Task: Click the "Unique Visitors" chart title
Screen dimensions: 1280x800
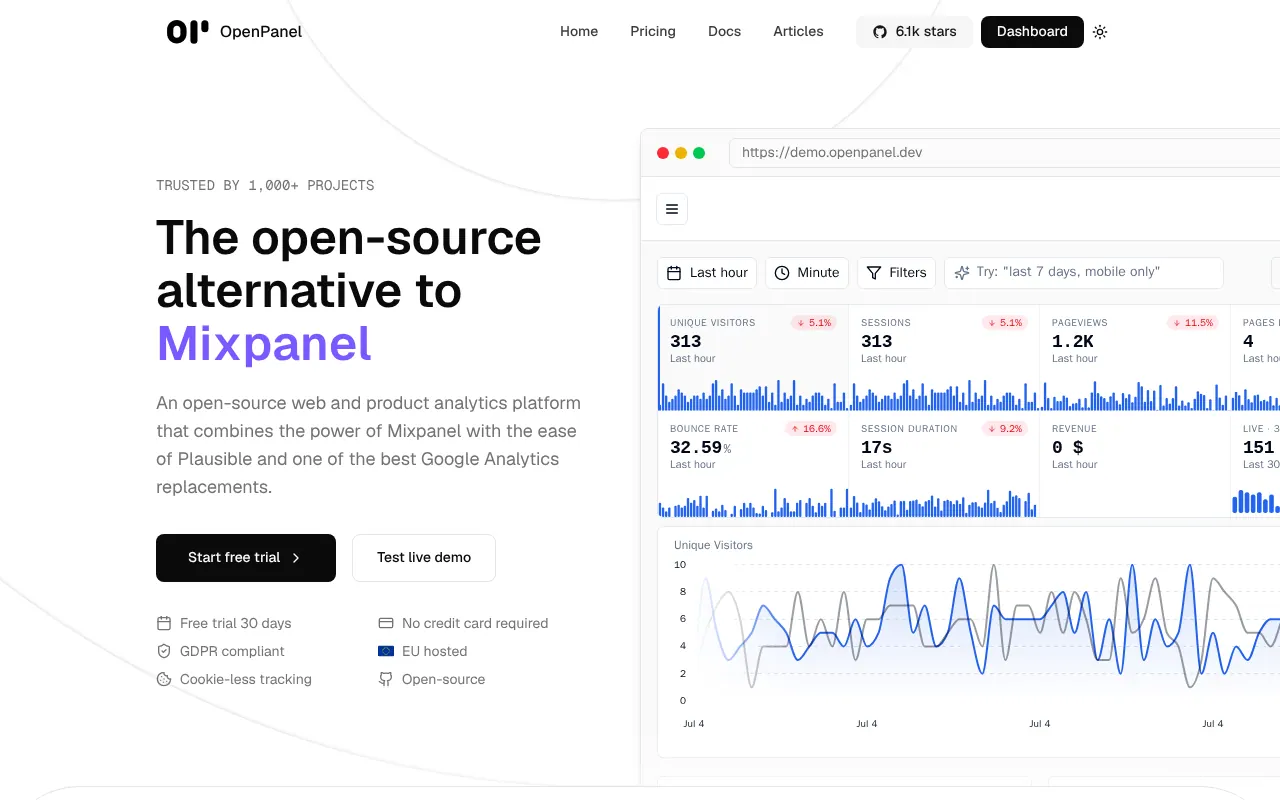Action: coord(713,545)
